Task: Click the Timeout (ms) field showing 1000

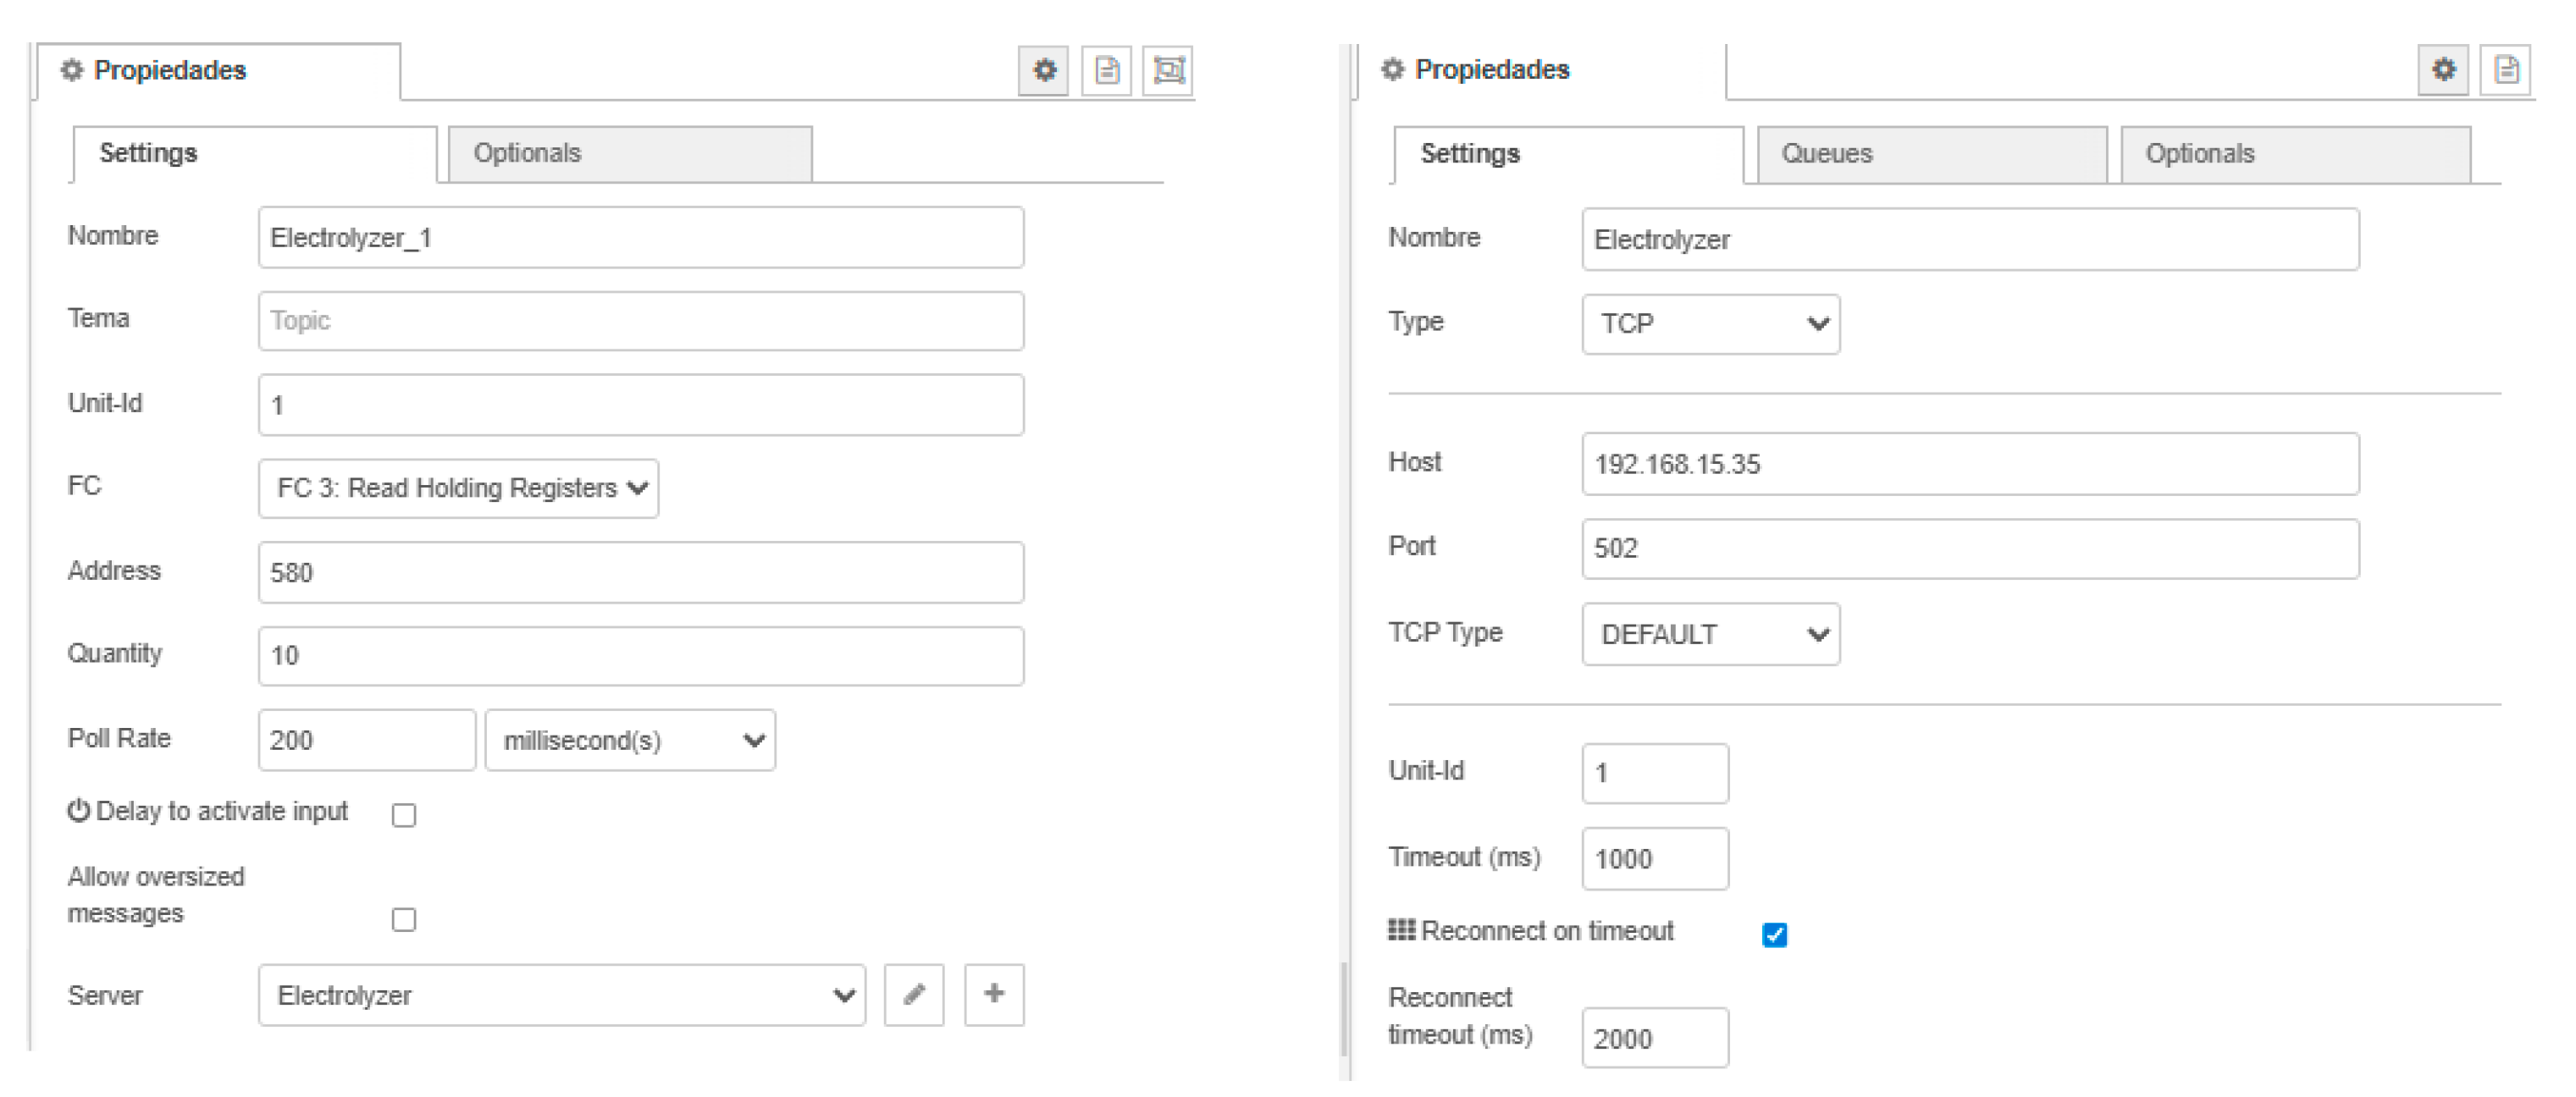Action: click(1655, 858)
